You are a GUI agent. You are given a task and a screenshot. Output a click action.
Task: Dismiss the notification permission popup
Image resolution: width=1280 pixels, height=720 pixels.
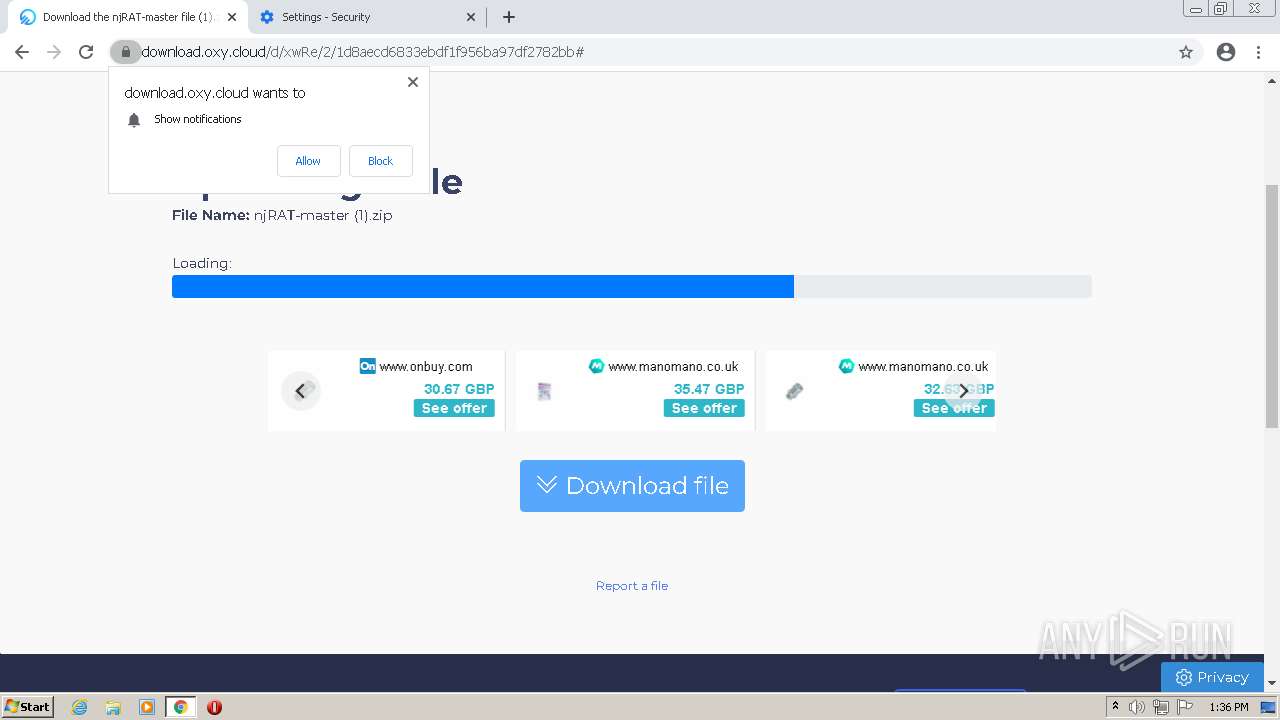coord(413,82)
